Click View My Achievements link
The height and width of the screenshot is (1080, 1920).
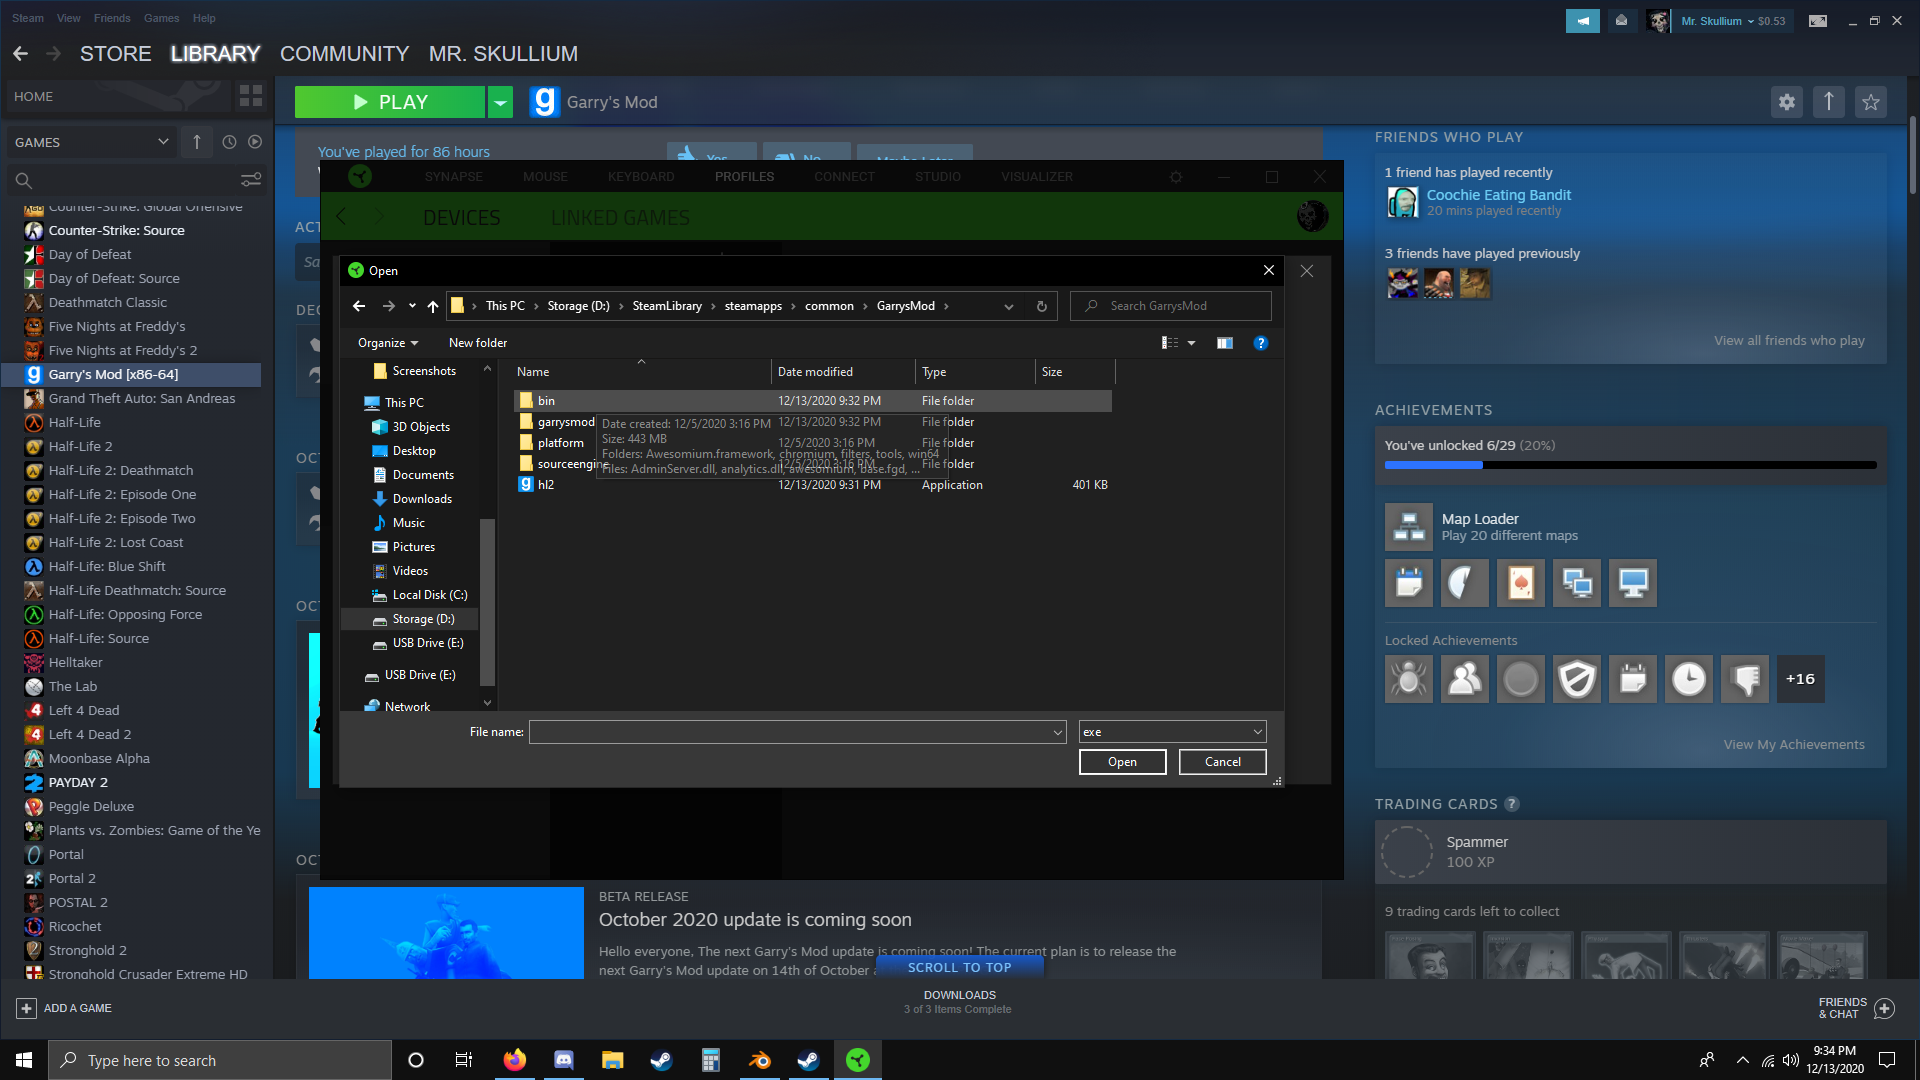click(1793, 745)
